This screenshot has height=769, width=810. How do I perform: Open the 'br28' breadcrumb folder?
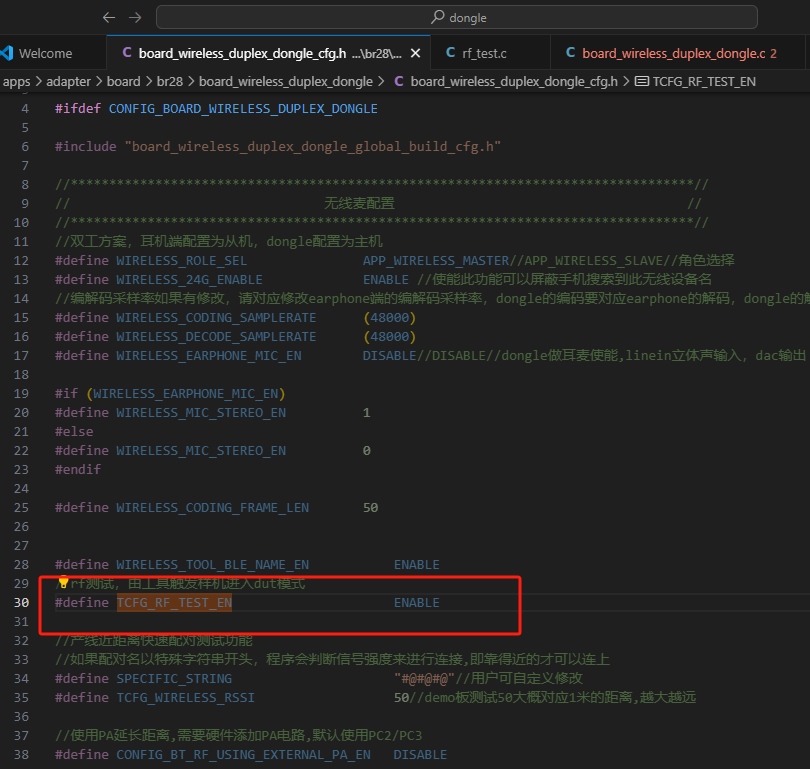coord(170,82)
